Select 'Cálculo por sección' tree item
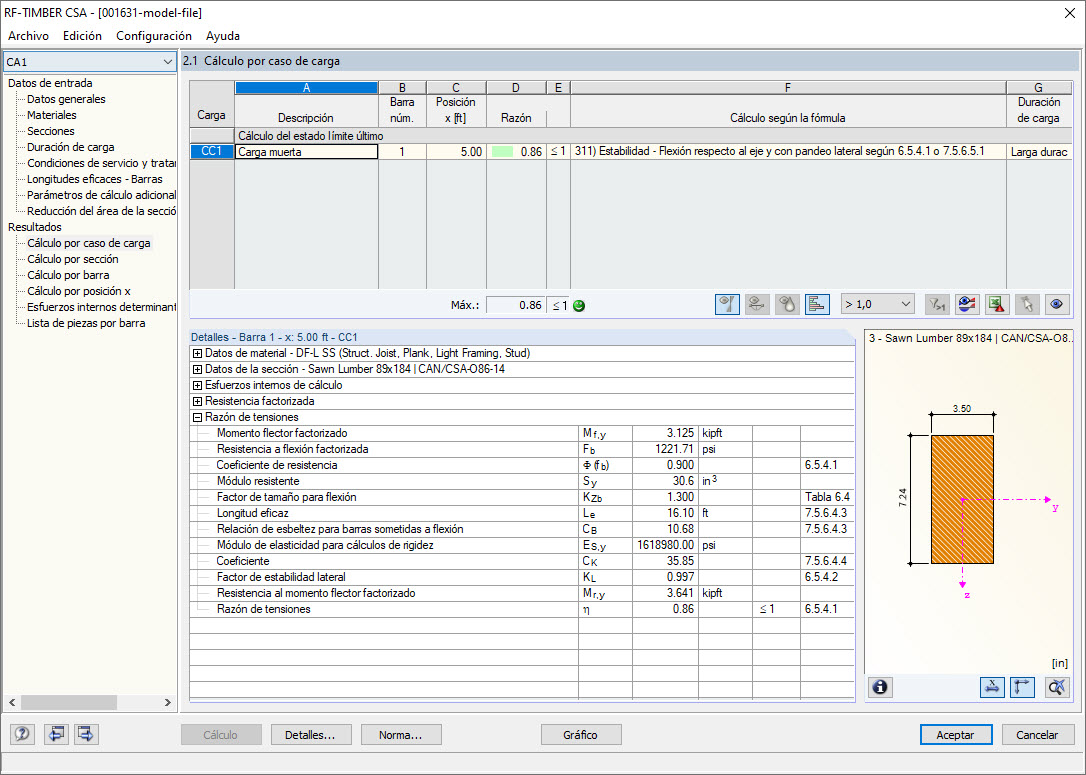Viewport: 1086px width, 775px height. pyautogui.click(x=73, y=259)
